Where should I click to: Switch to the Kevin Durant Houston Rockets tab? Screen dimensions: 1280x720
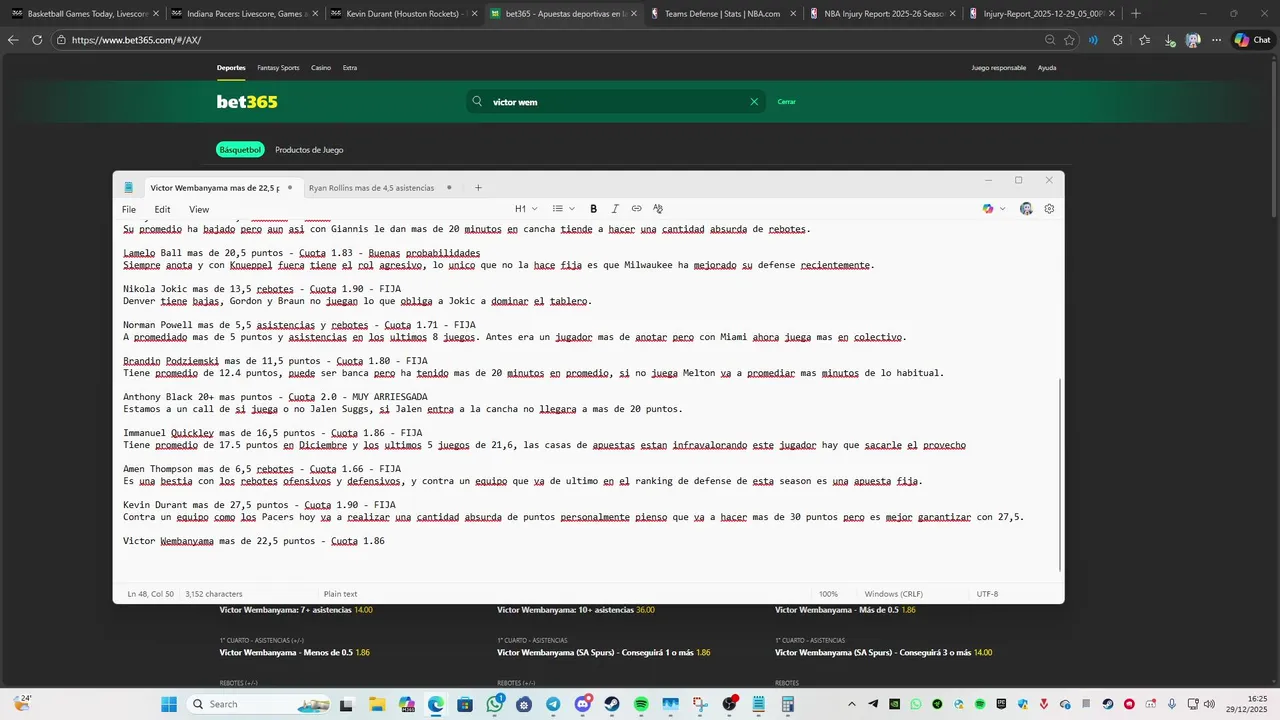point(404,14)
